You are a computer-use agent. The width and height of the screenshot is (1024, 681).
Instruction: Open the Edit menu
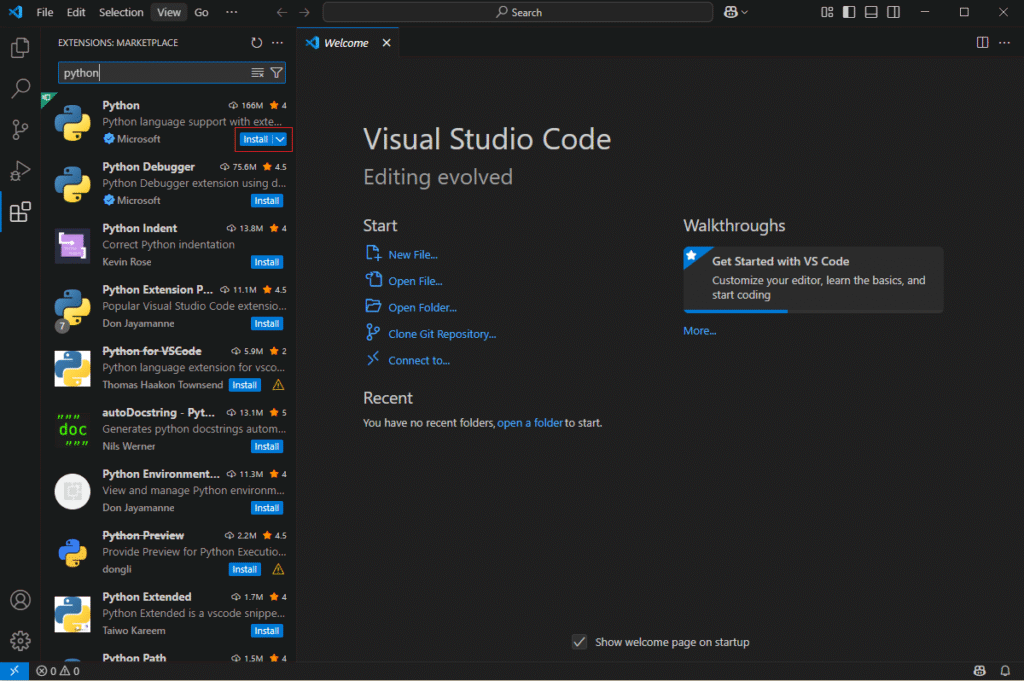pos(76,12)
